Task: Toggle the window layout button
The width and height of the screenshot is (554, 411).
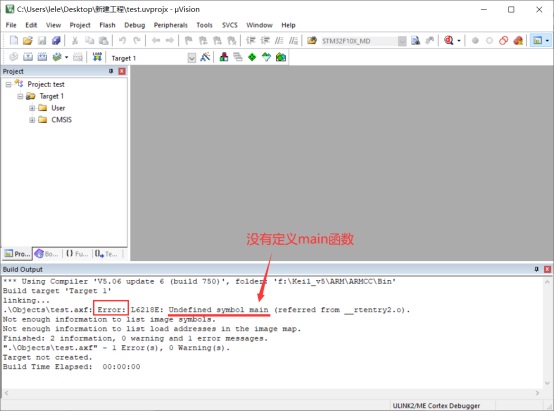Action: tap(537, 40)
